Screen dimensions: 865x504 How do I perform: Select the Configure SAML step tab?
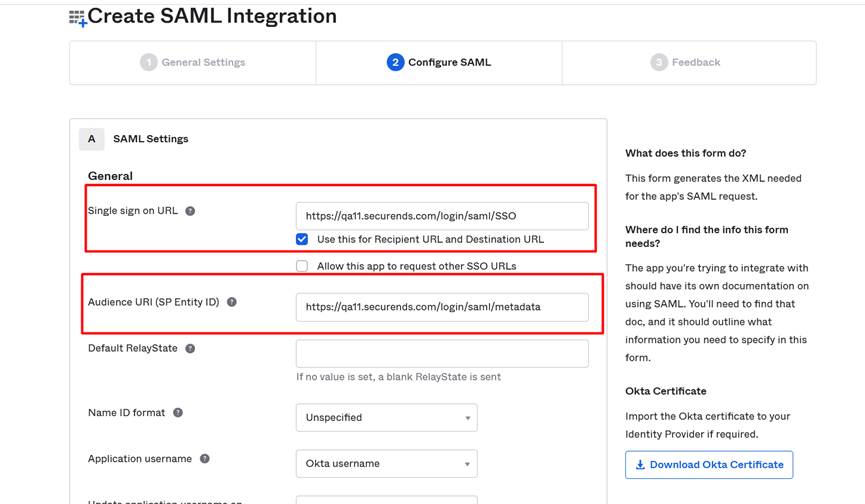coord(439,62)
